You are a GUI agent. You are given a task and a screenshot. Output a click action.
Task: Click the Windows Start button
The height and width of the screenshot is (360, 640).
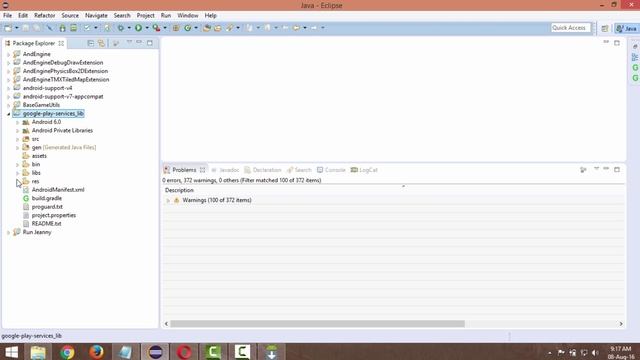pyautogui.click(x=11, y=352)
